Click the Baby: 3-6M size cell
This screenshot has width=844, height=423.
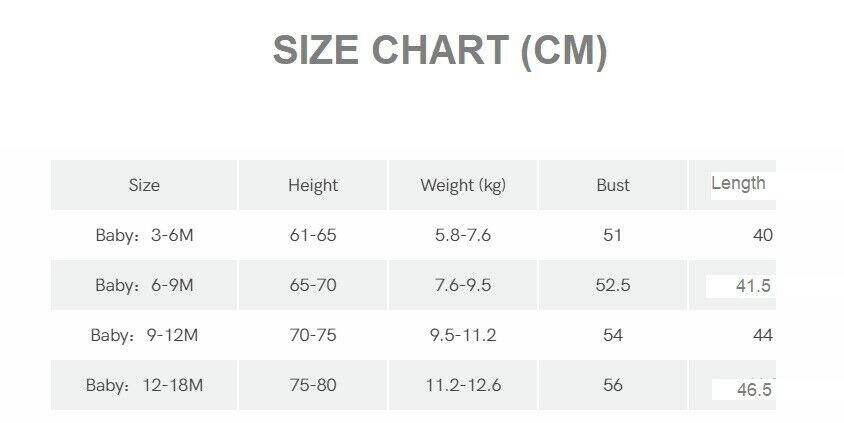pos(144,235)
